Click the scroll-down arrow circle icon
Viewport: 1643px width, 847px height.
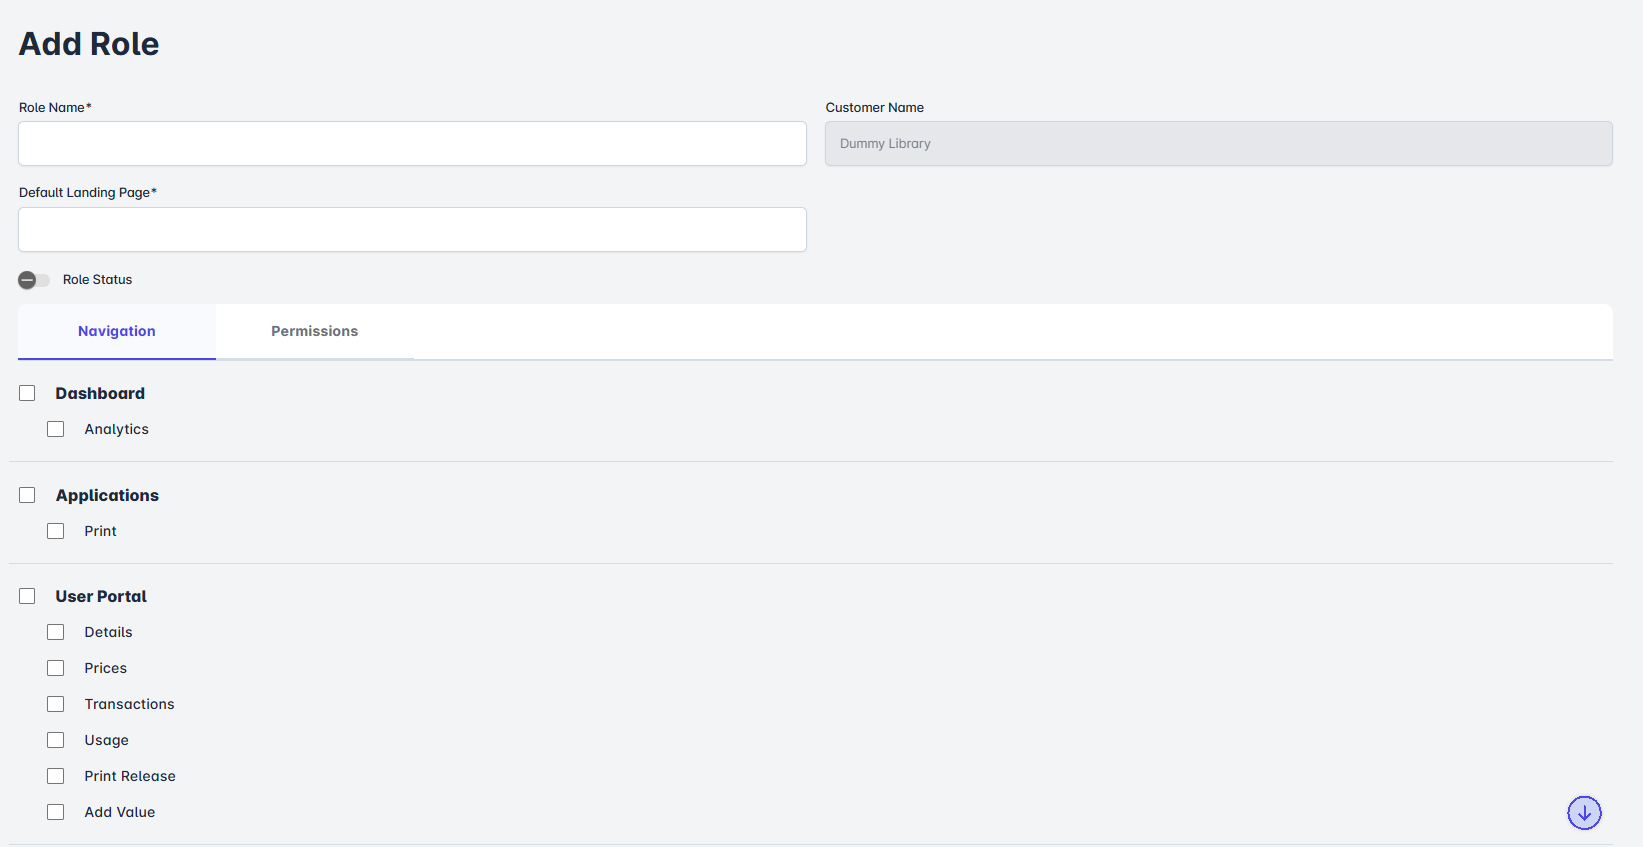point(1584,813)
